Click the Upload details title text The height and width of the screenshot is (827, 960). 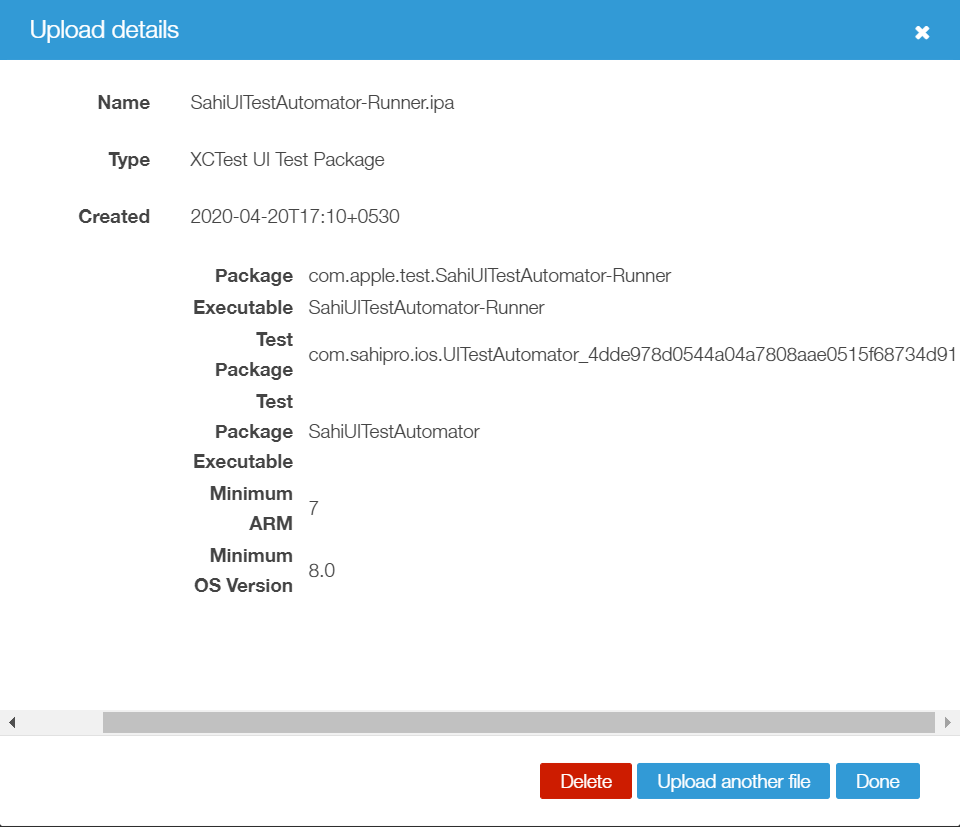(104, 30)
